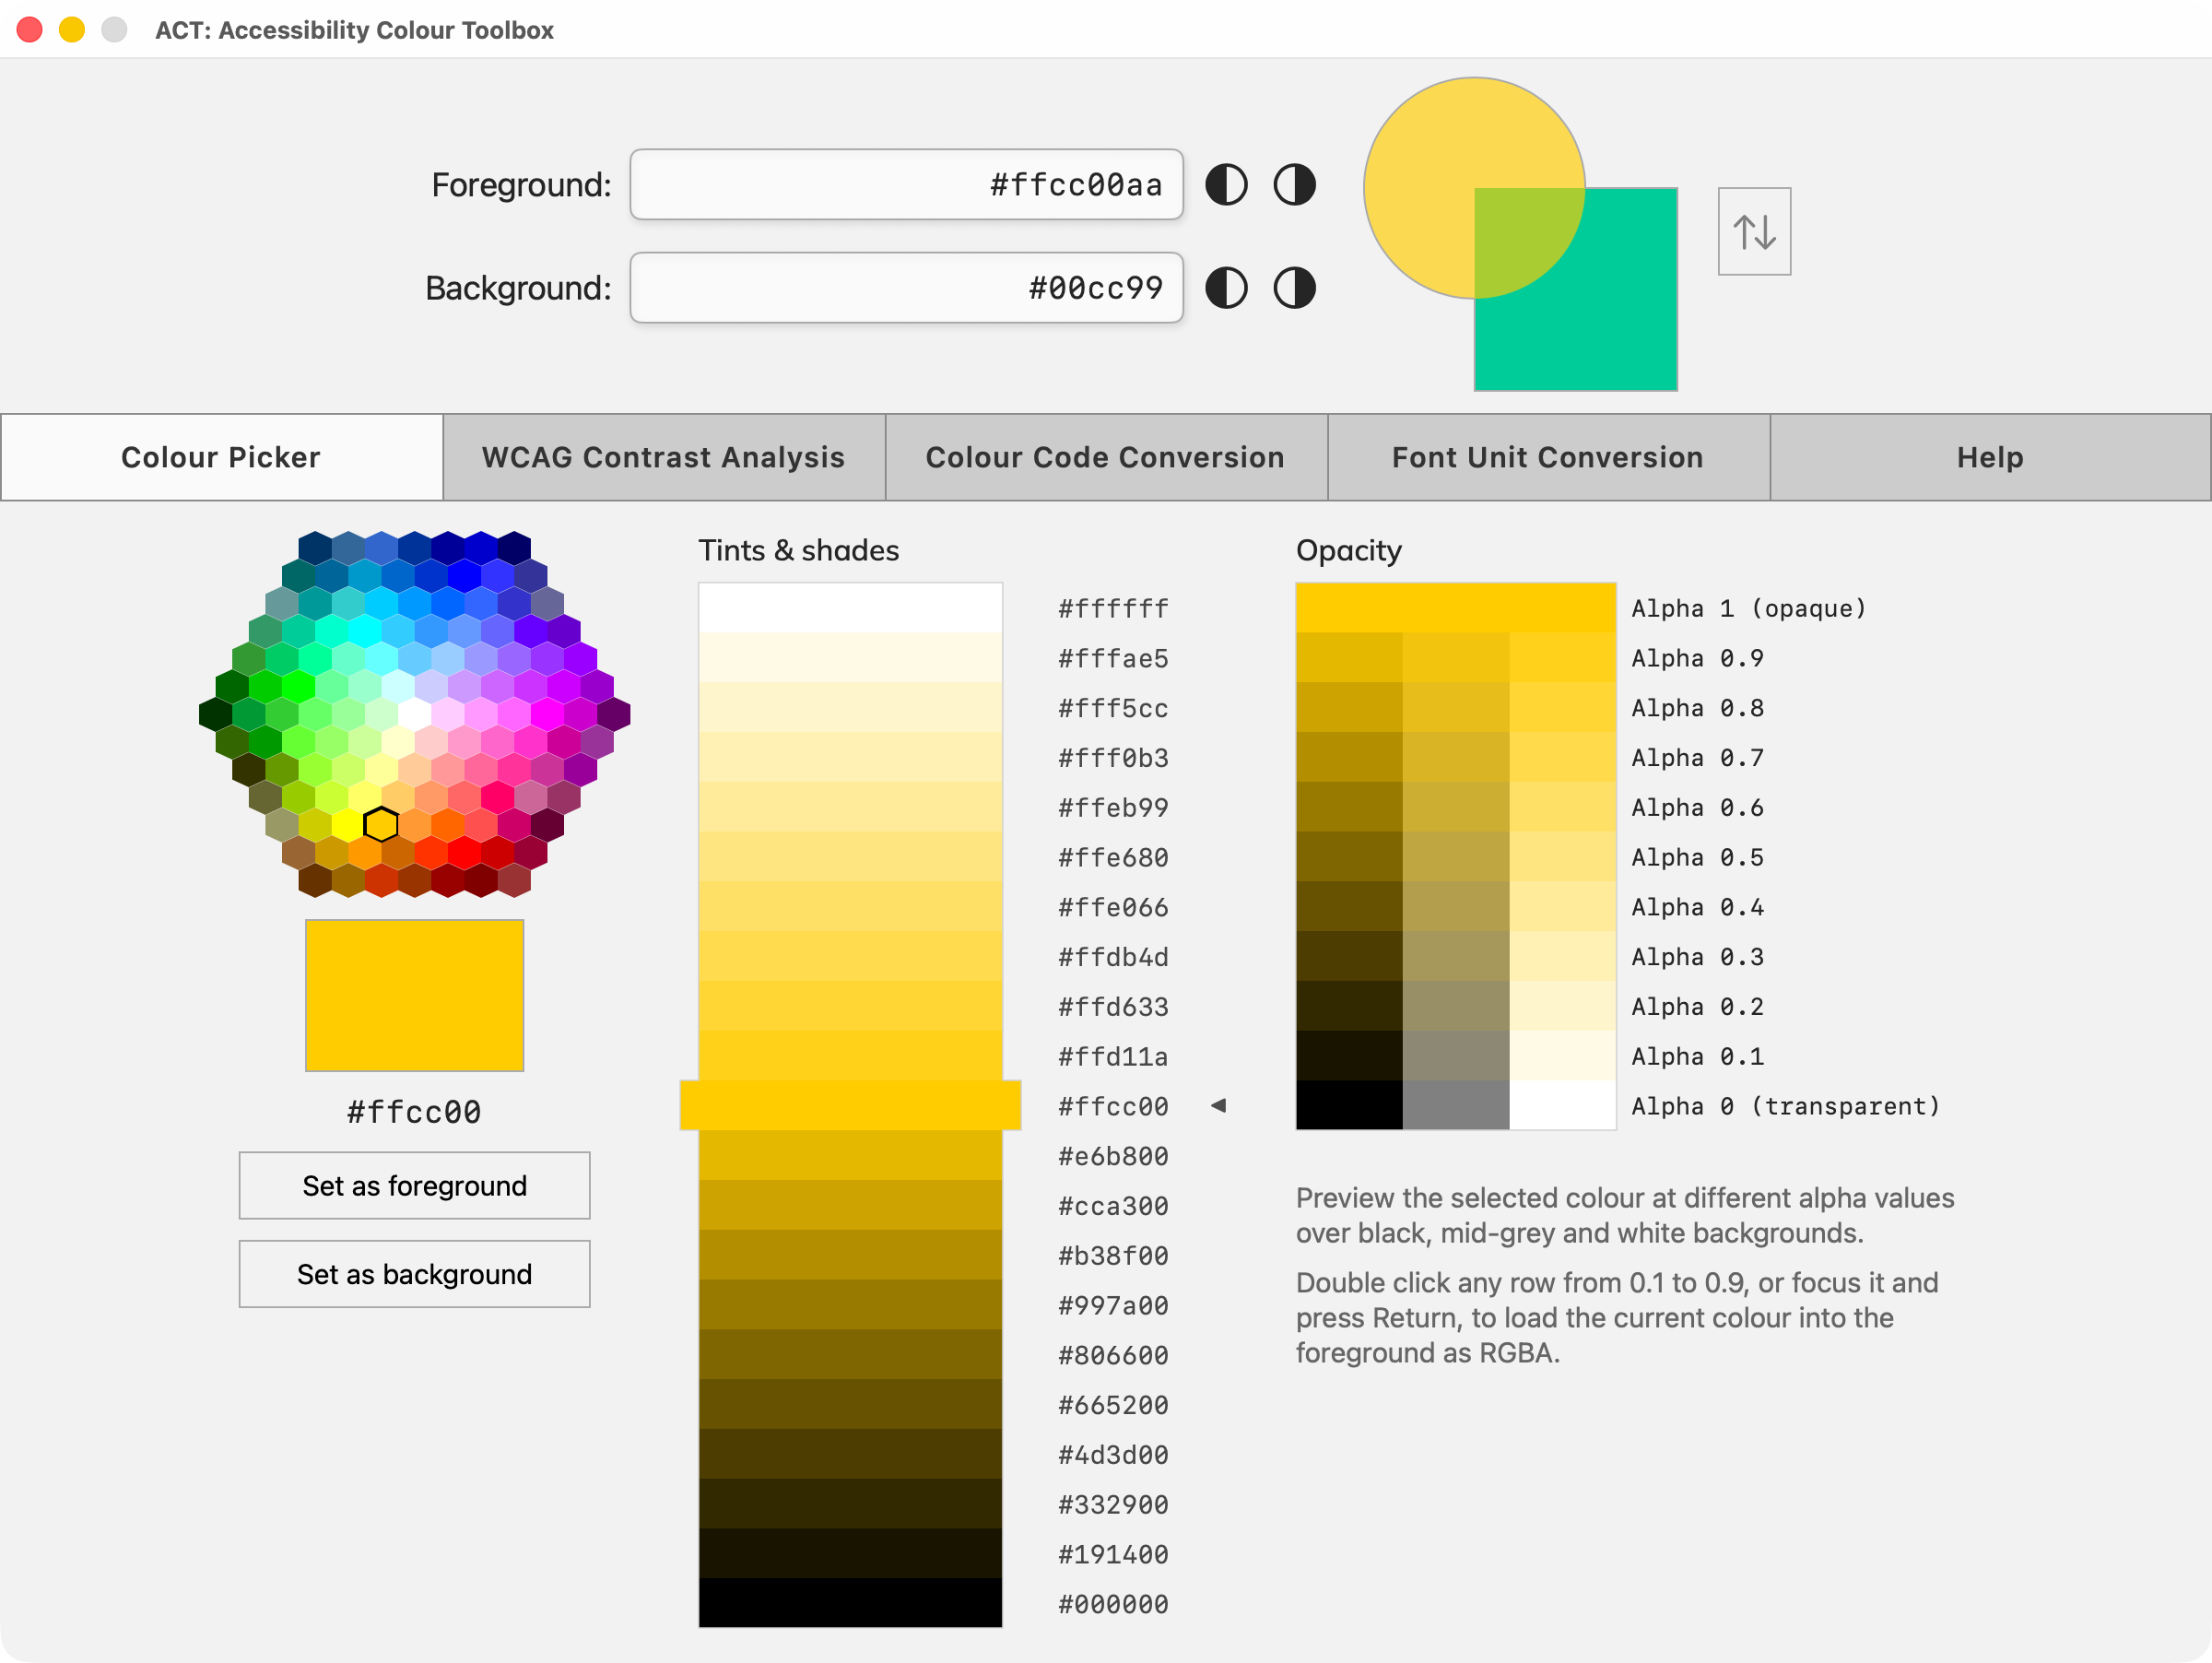2212x1663 pixels.
Task: Pick the #b38f00 shade
Action: pyautogui.click(x=850, y=1255)
